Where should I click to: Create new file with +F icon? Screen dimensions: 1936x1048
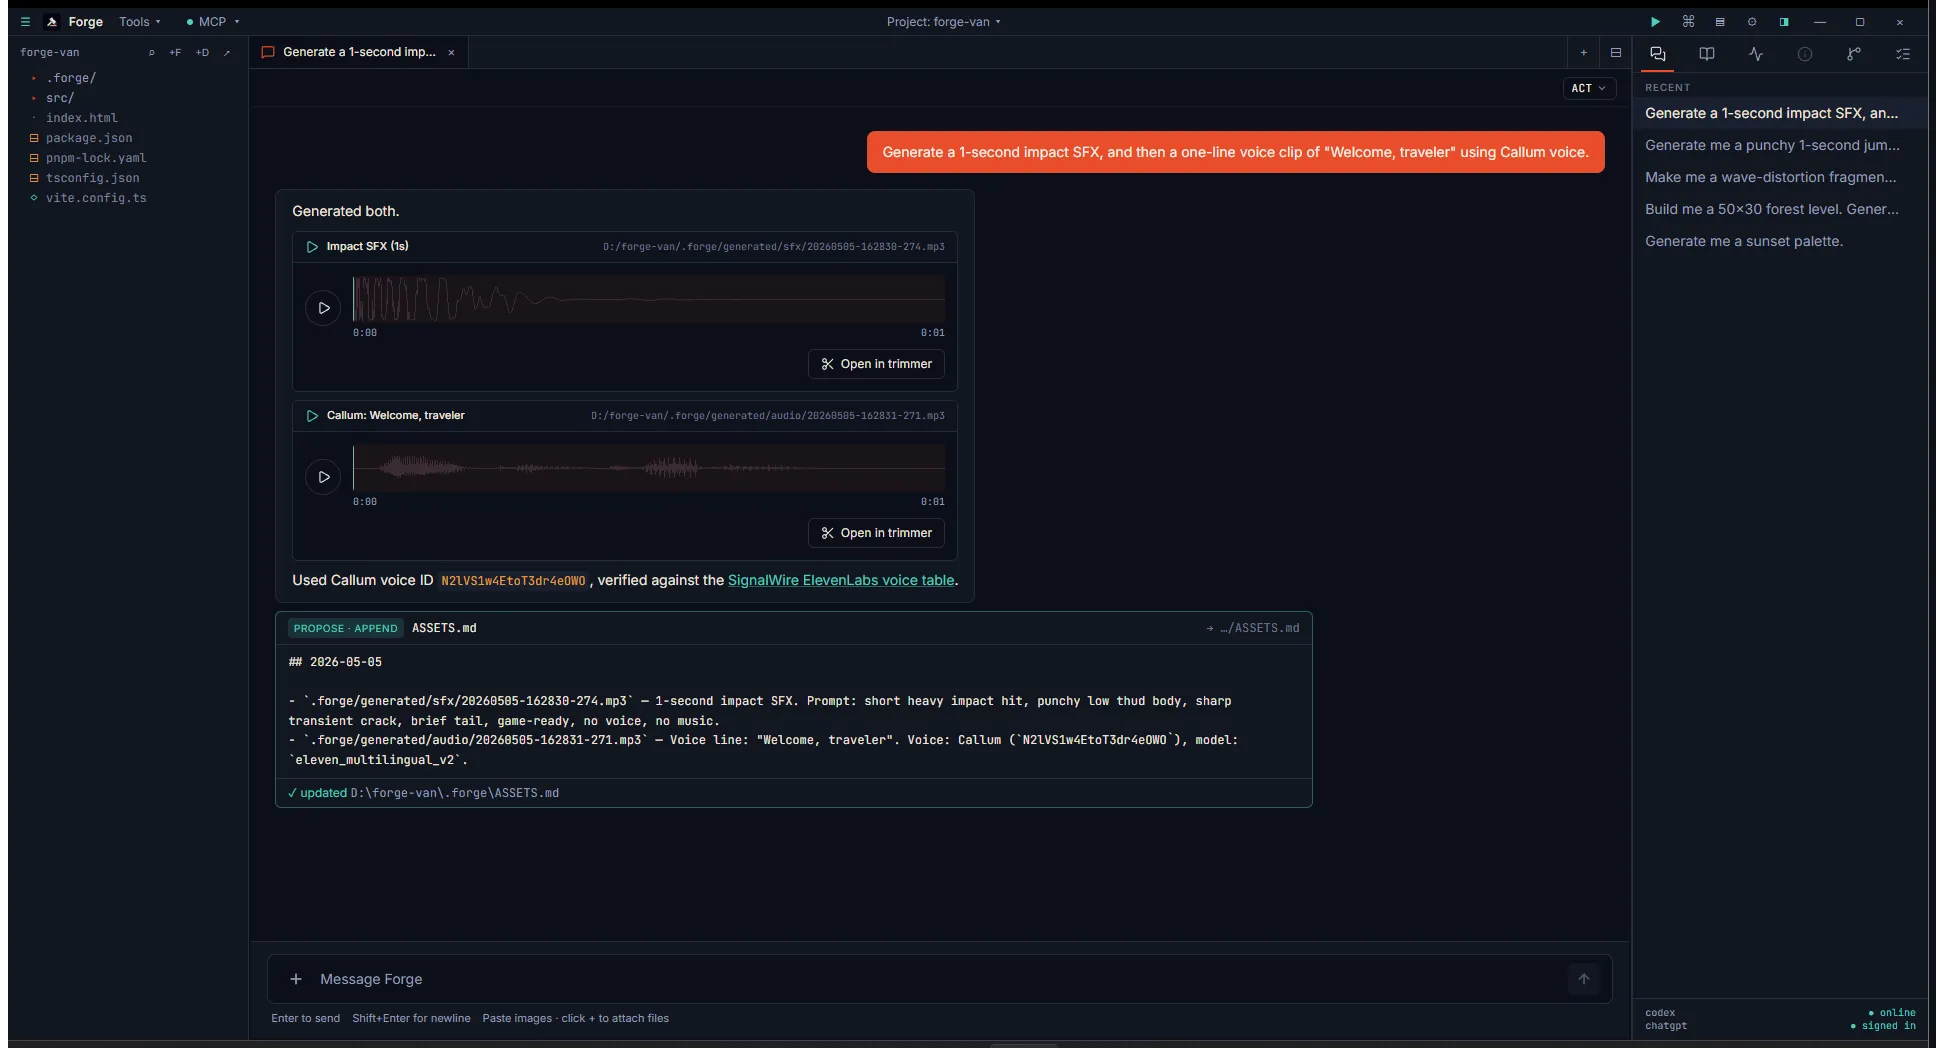point(175,53)
